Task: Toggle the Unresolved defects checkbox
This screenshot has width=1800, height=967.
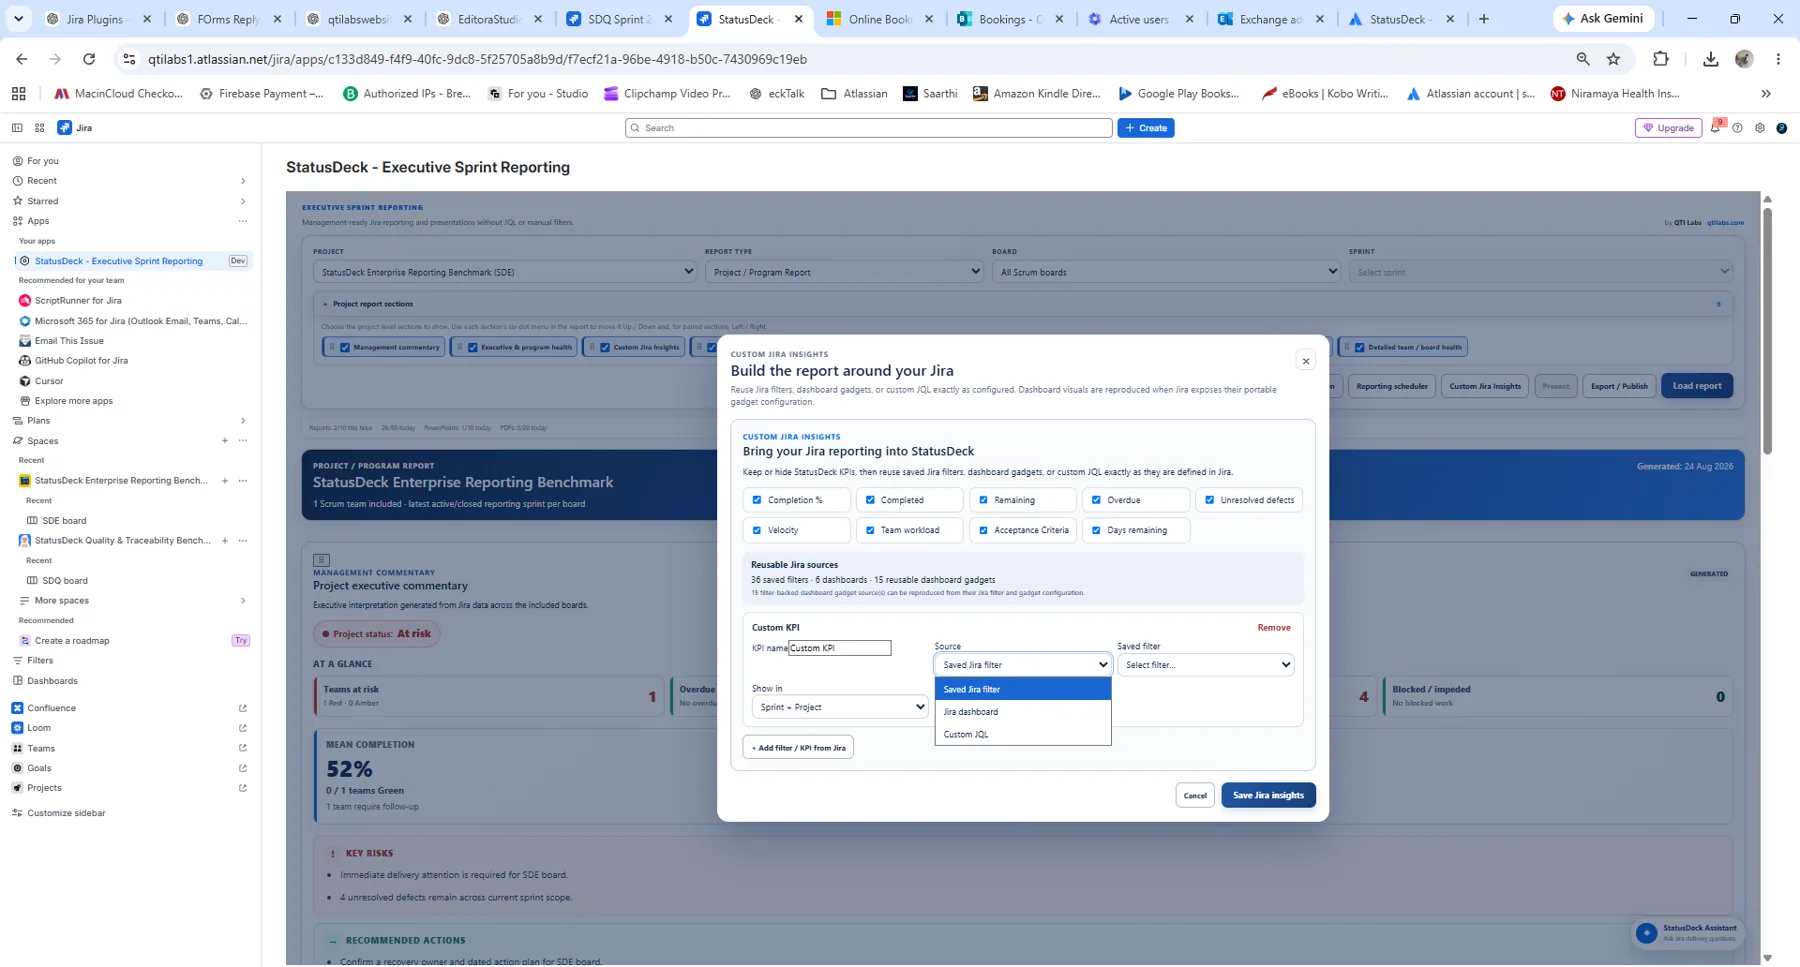Action: pos(1209,500)
